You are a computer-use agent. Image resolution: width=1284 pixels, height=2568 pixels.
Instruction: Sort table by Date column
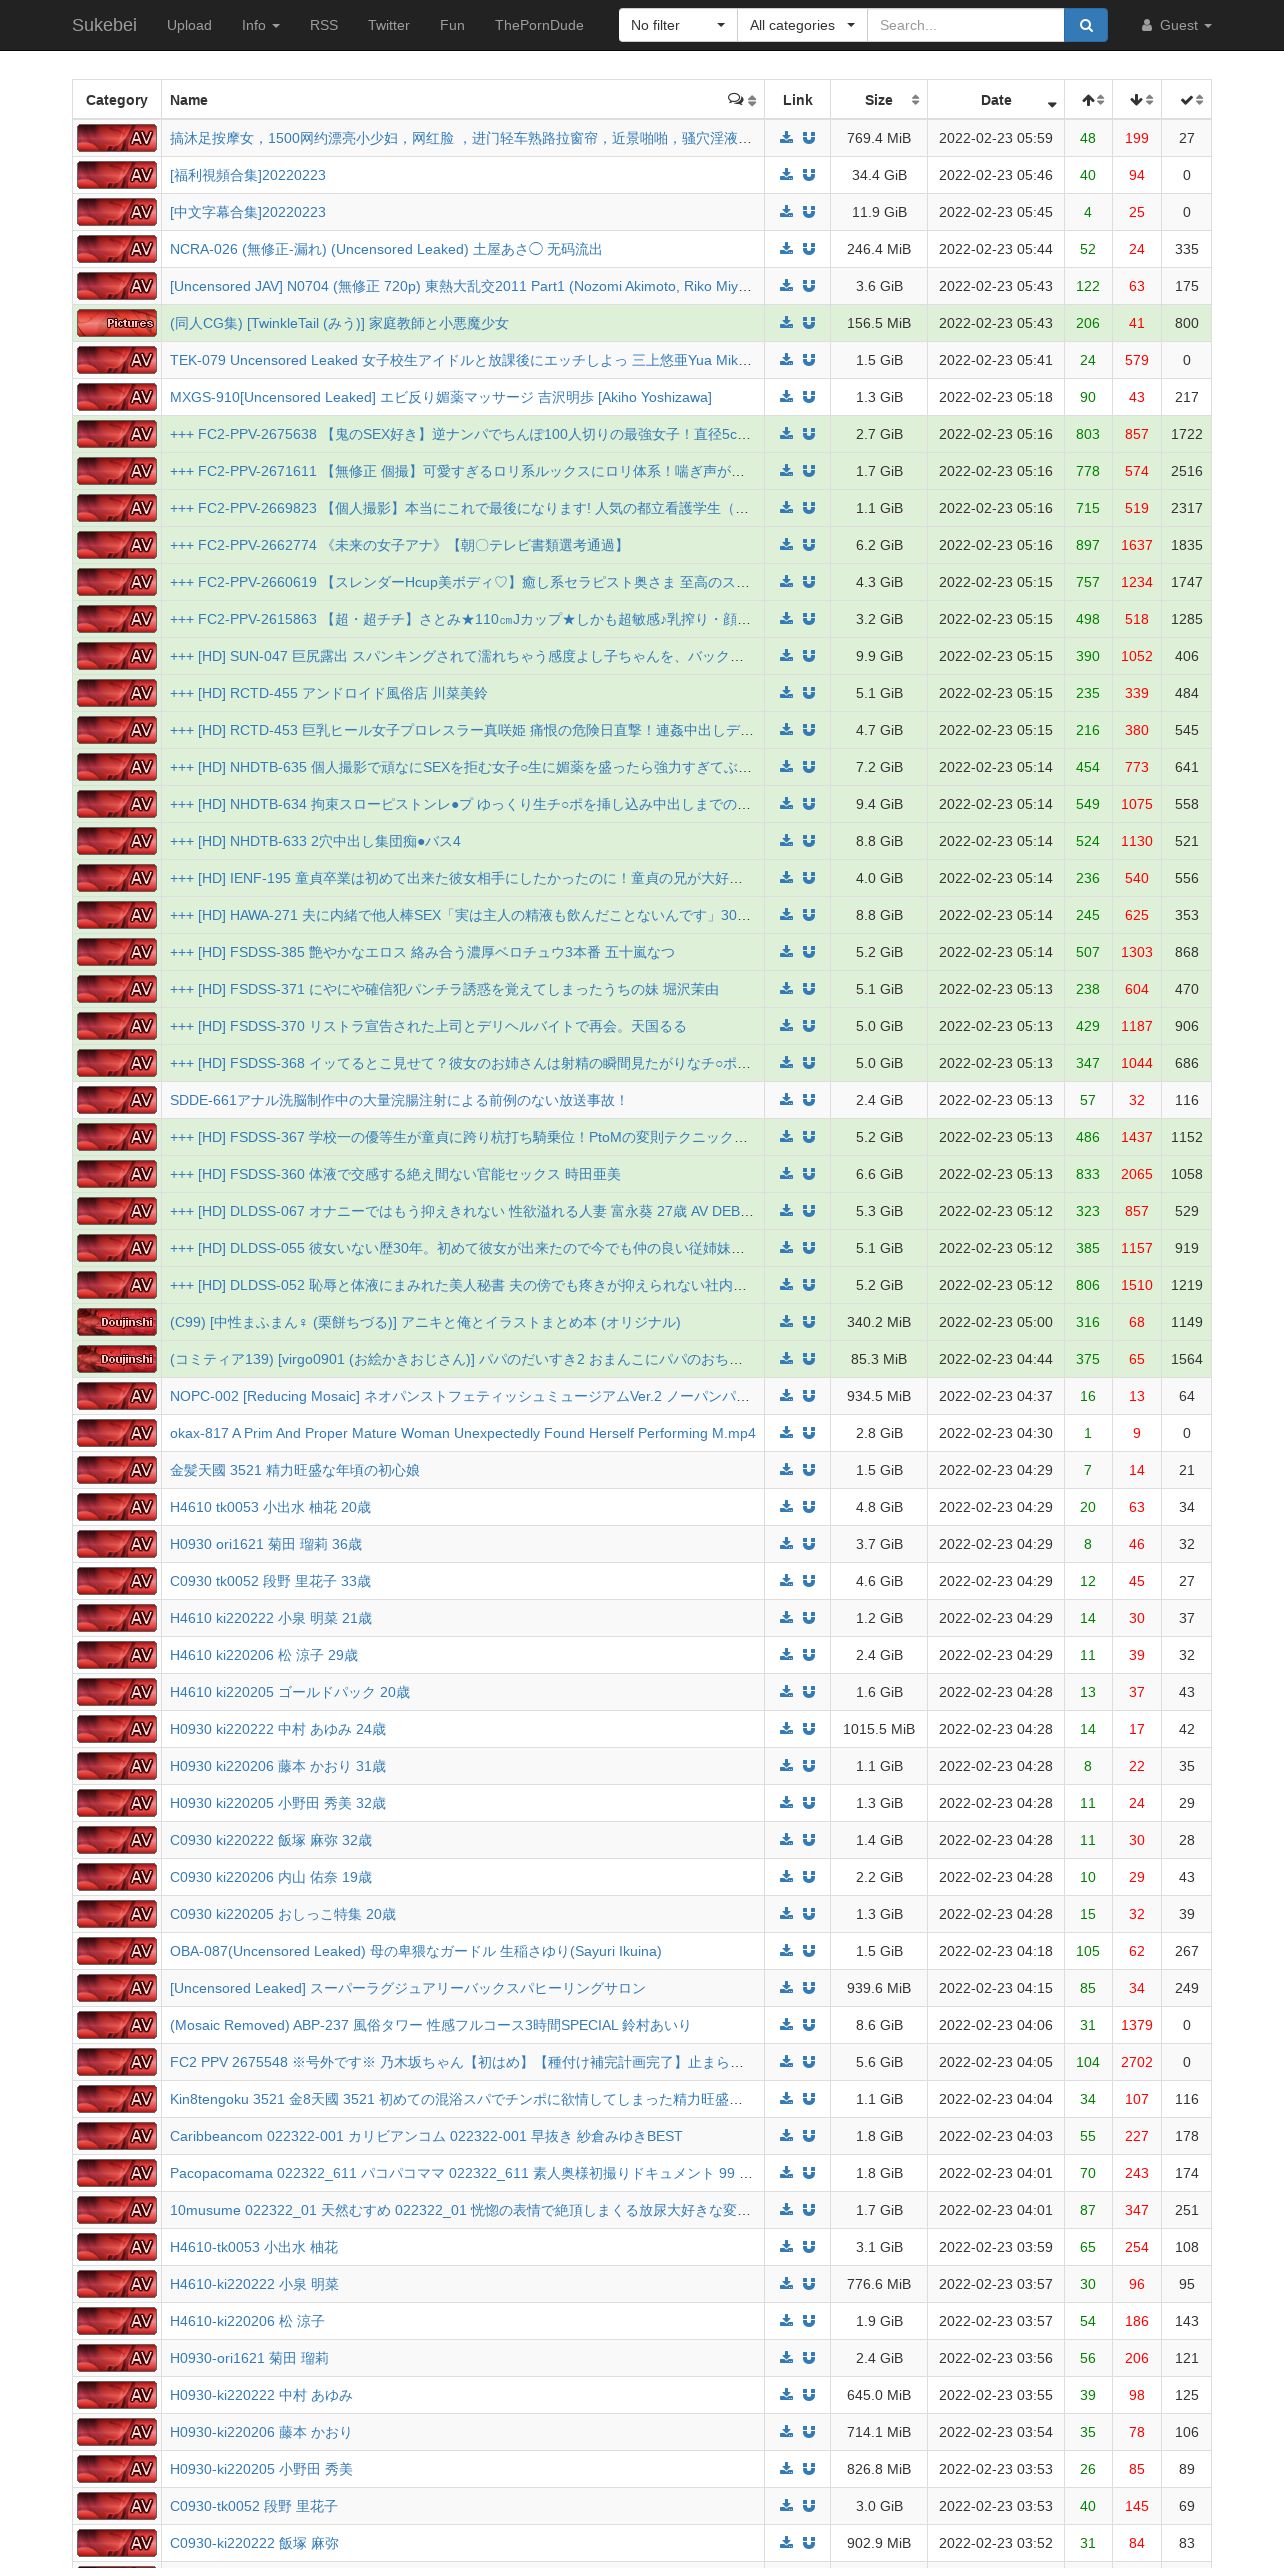coord(996,100)
